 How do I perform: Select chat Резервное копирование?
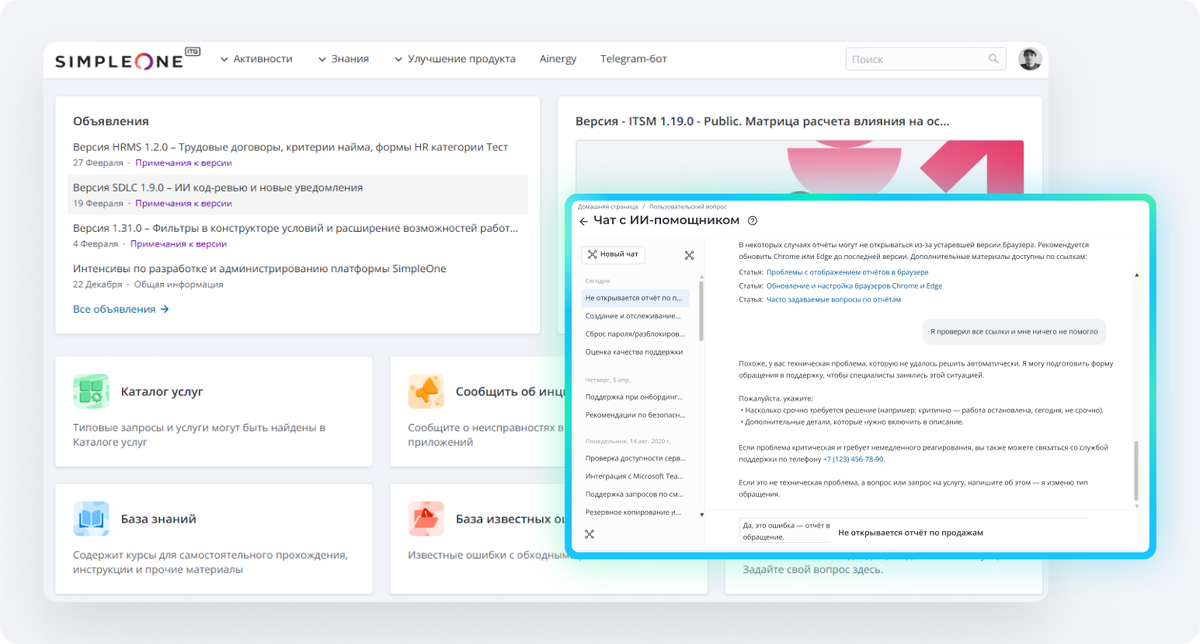[635, 512]
